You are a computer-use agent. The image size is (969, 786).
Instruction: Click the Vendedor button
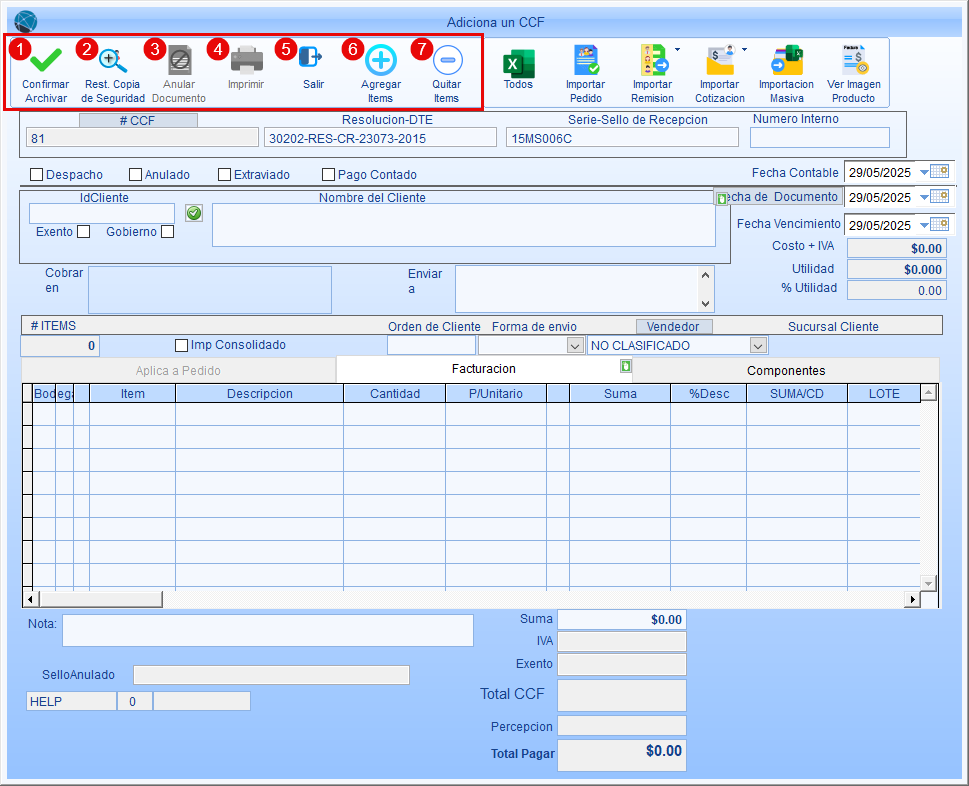[674, 326]
